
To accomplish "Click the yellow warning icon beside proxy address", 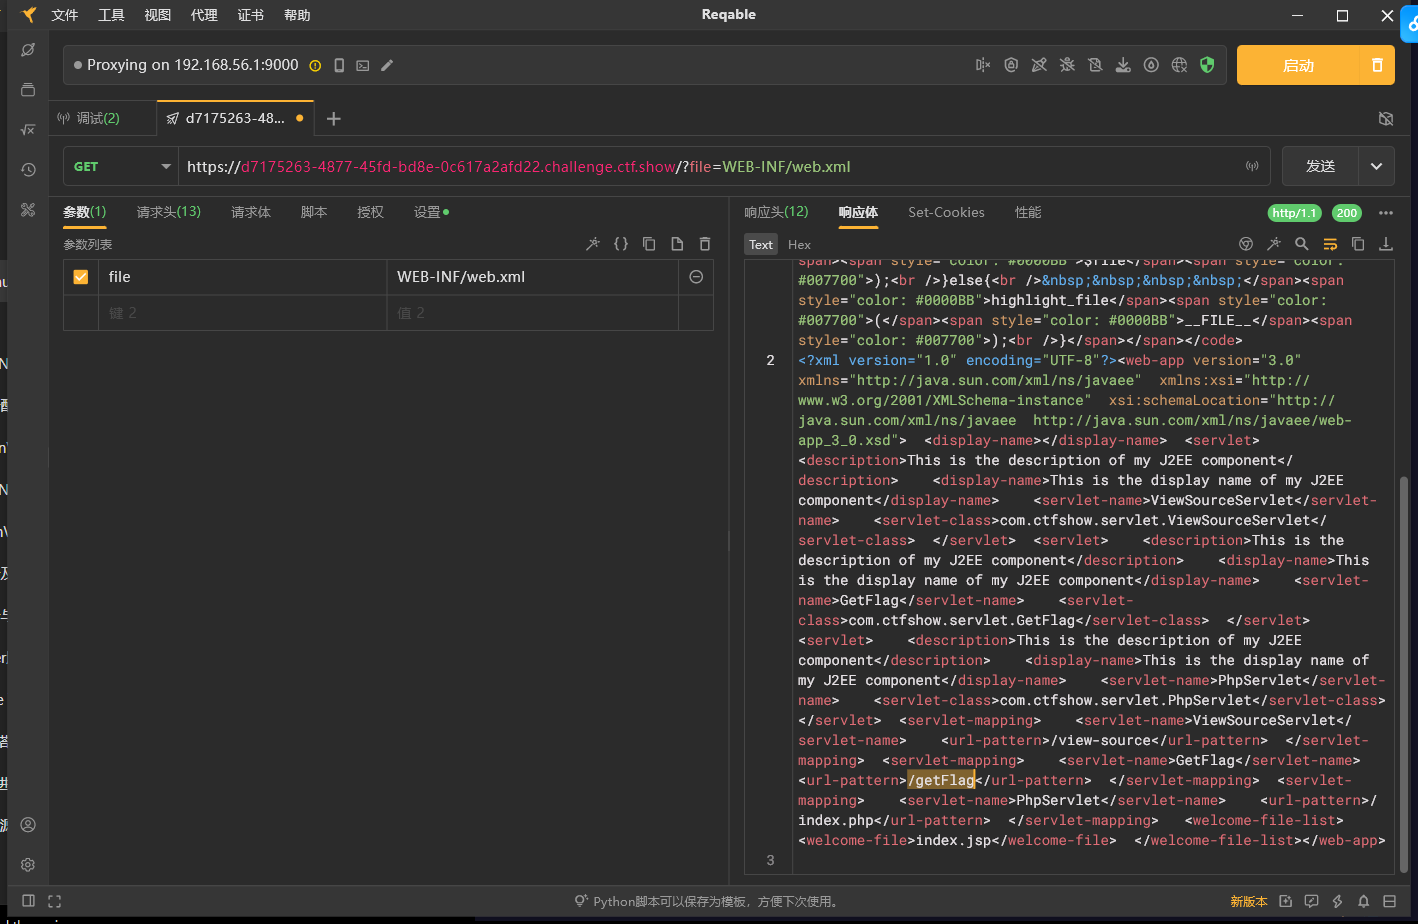I will [x=315, y=66].
